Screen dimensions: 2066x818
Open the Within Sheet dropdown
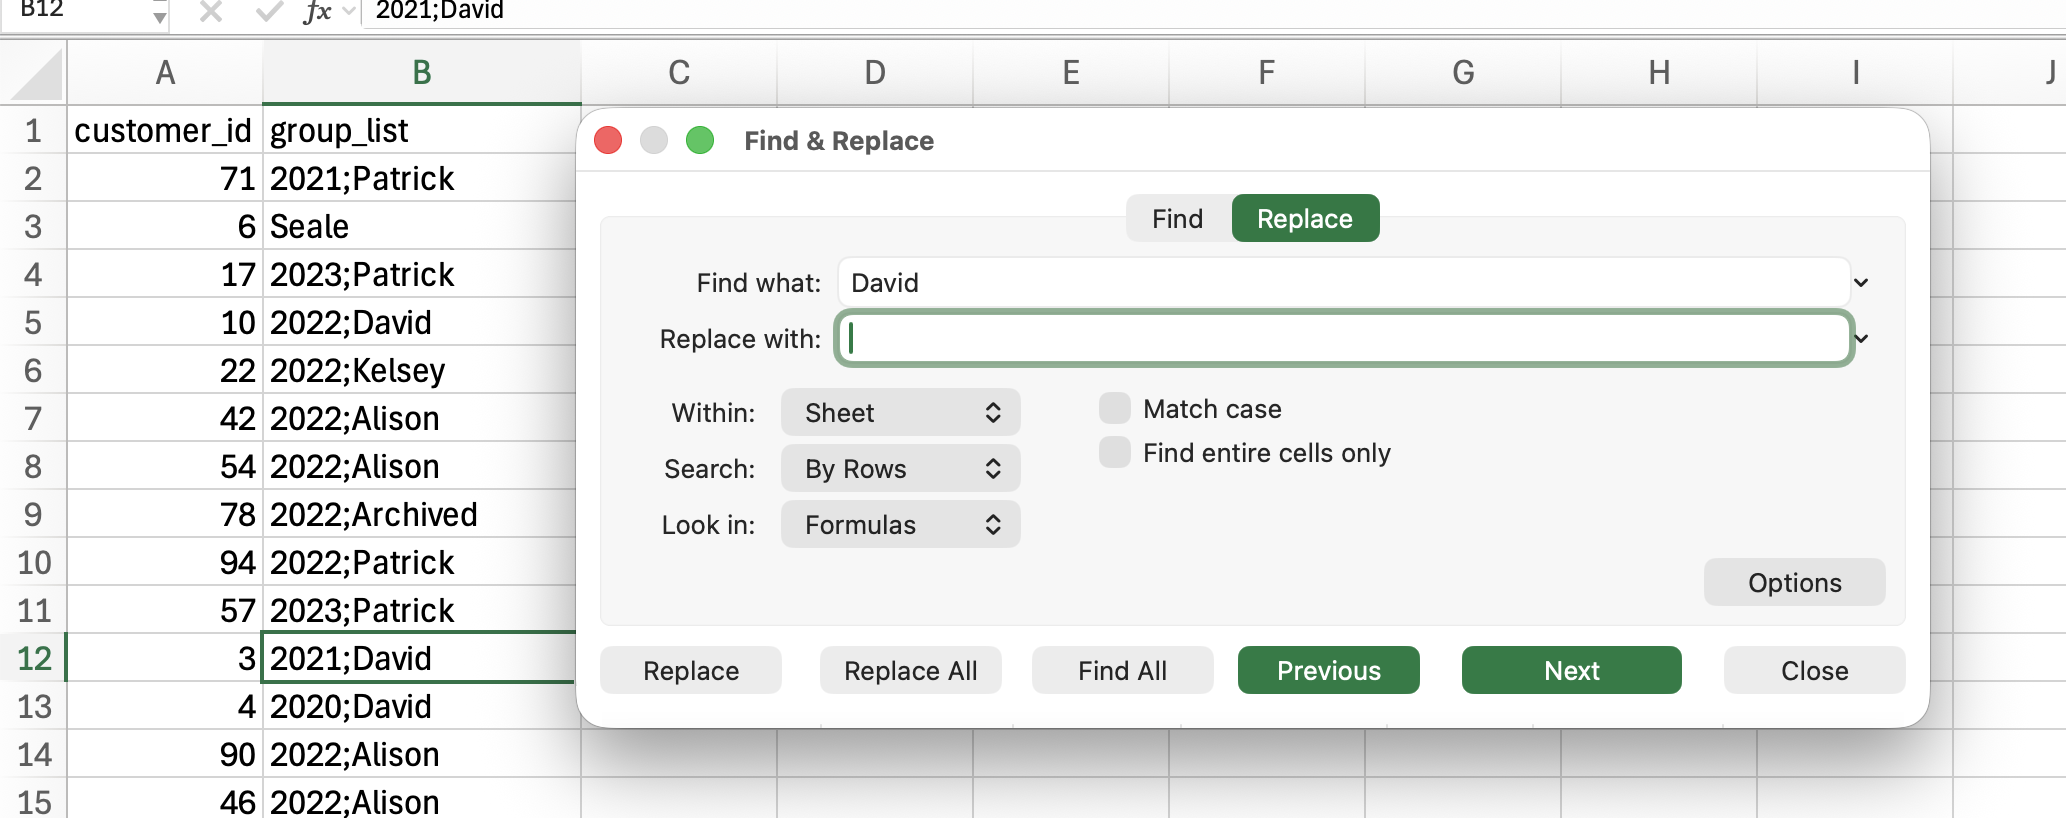tap(900, 413)
